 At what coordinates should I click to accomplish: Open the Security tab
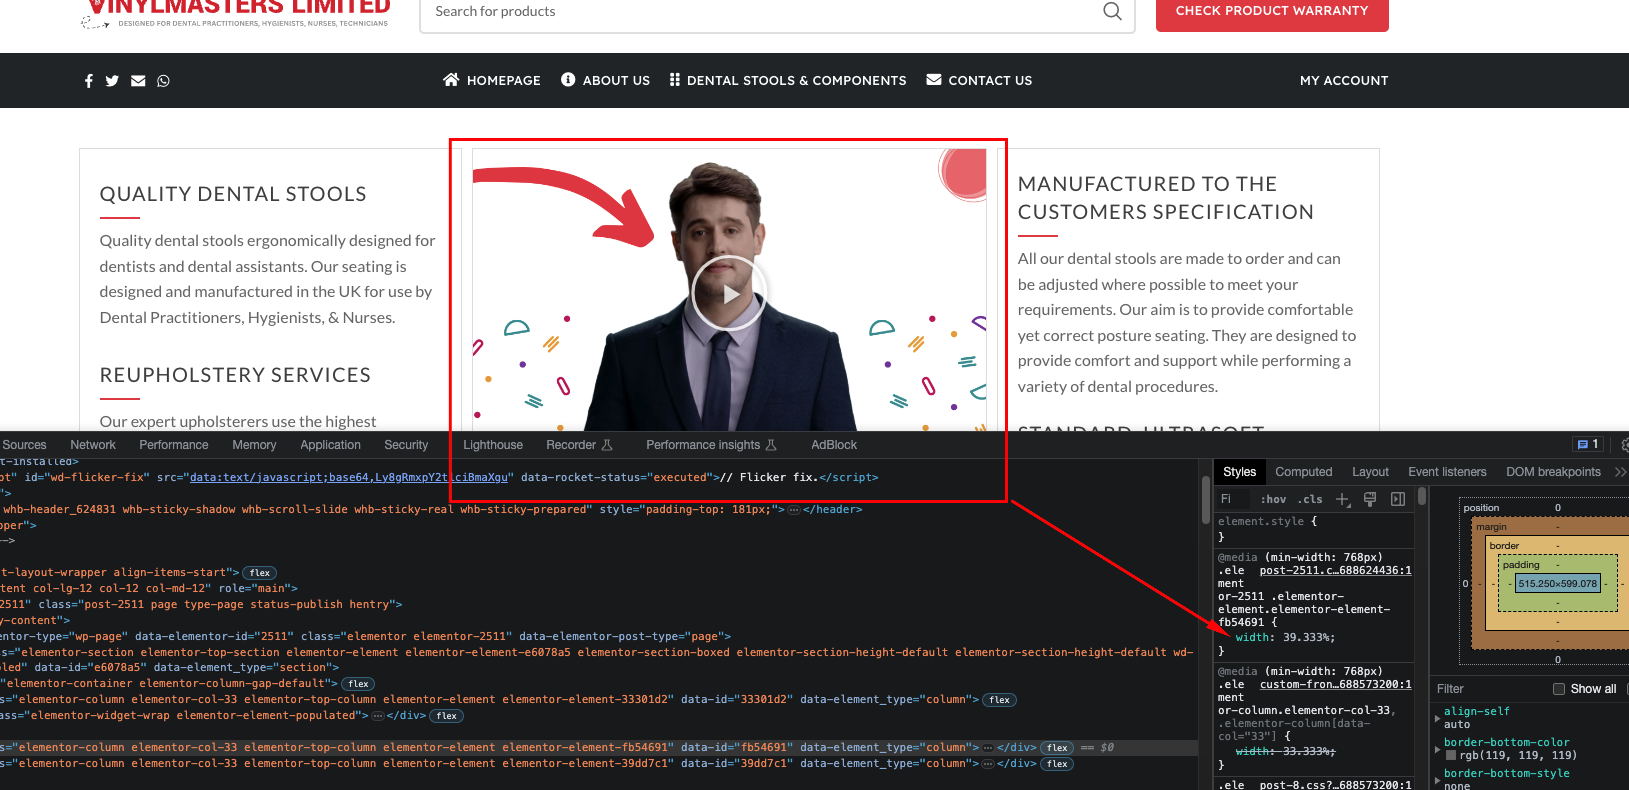click(x=406, y=445)
